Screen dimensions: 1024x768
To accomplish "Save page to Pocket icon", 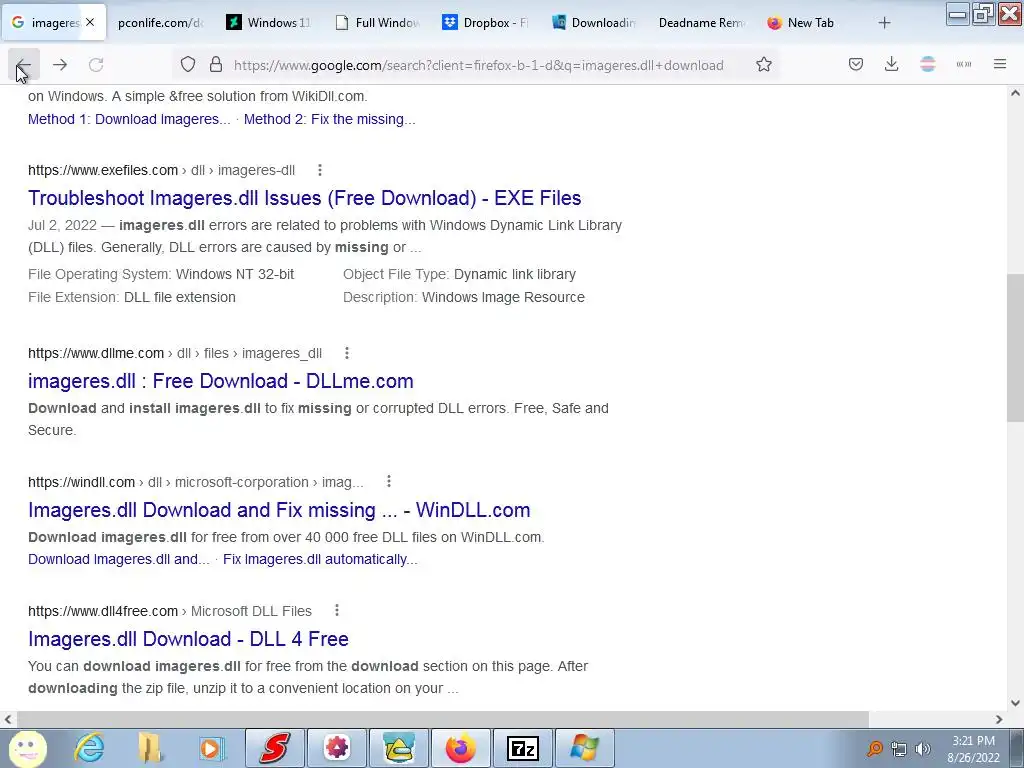I will (x=856, y=65).
